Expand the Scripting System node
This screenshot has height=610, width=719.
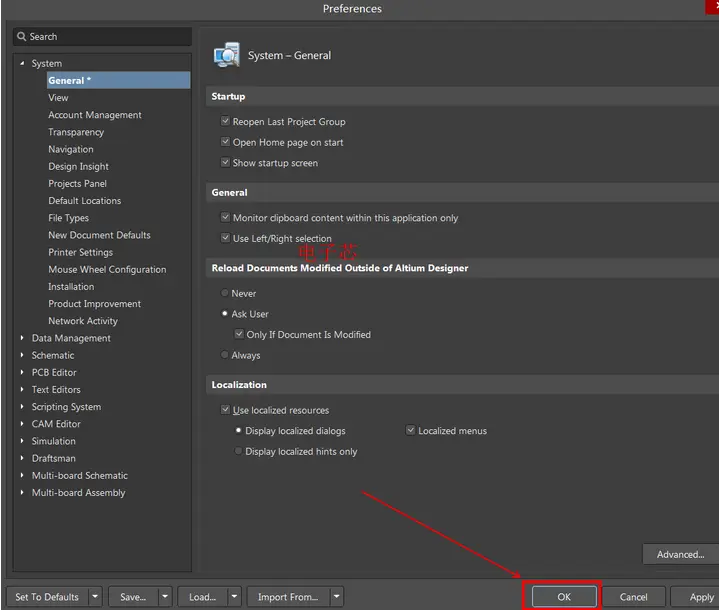click(x=22, y=407)
